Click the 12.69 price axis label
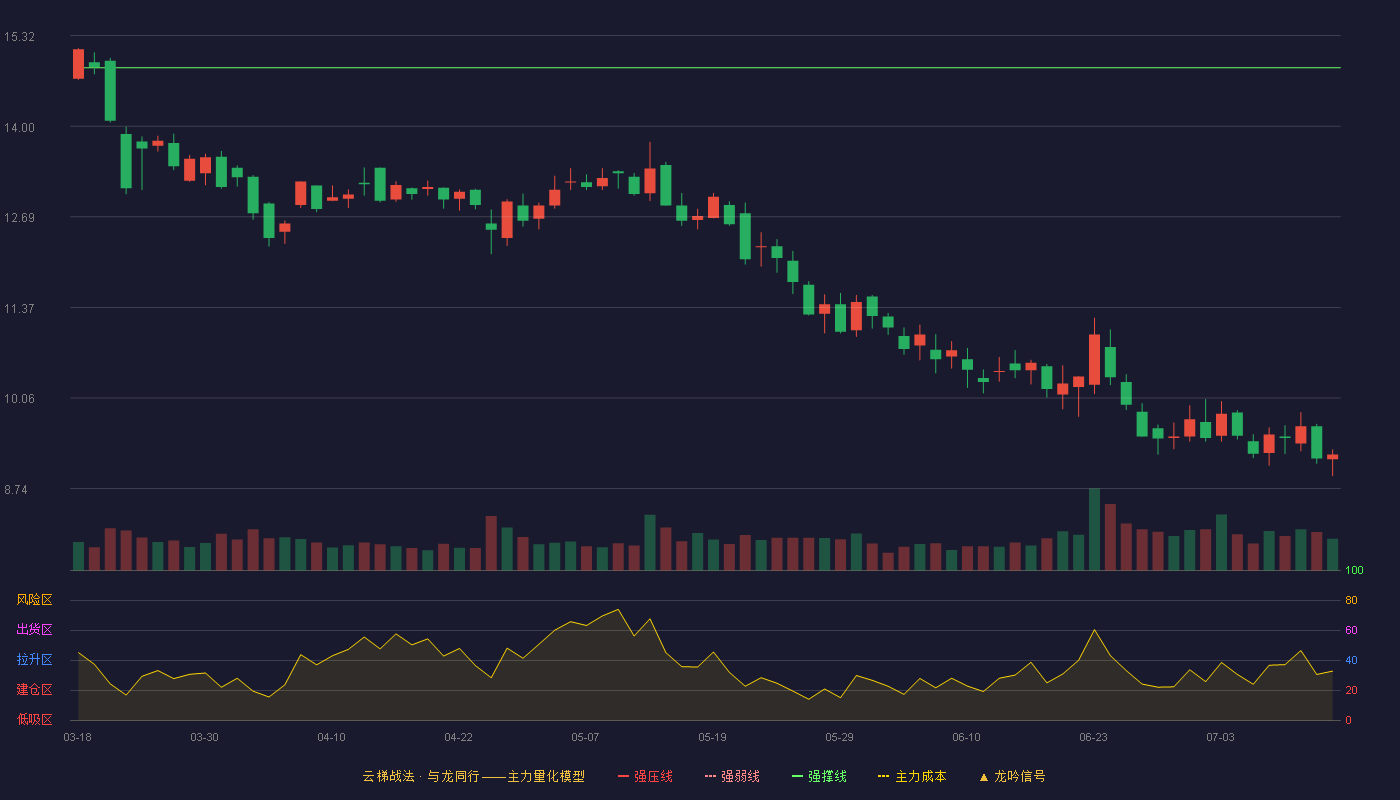This screenshot has height=800, width=1400. (19, 218)
